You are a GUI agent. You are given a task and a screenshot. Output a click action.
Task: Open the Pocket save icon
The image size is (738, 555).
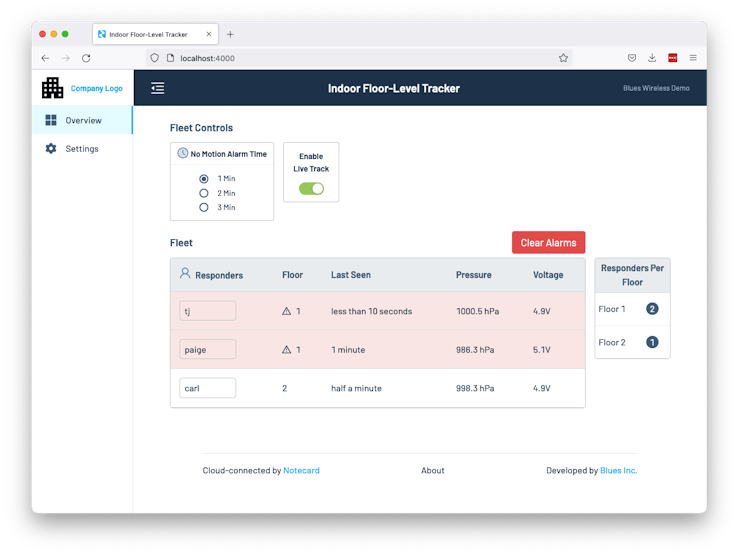(x=632, y=58)
